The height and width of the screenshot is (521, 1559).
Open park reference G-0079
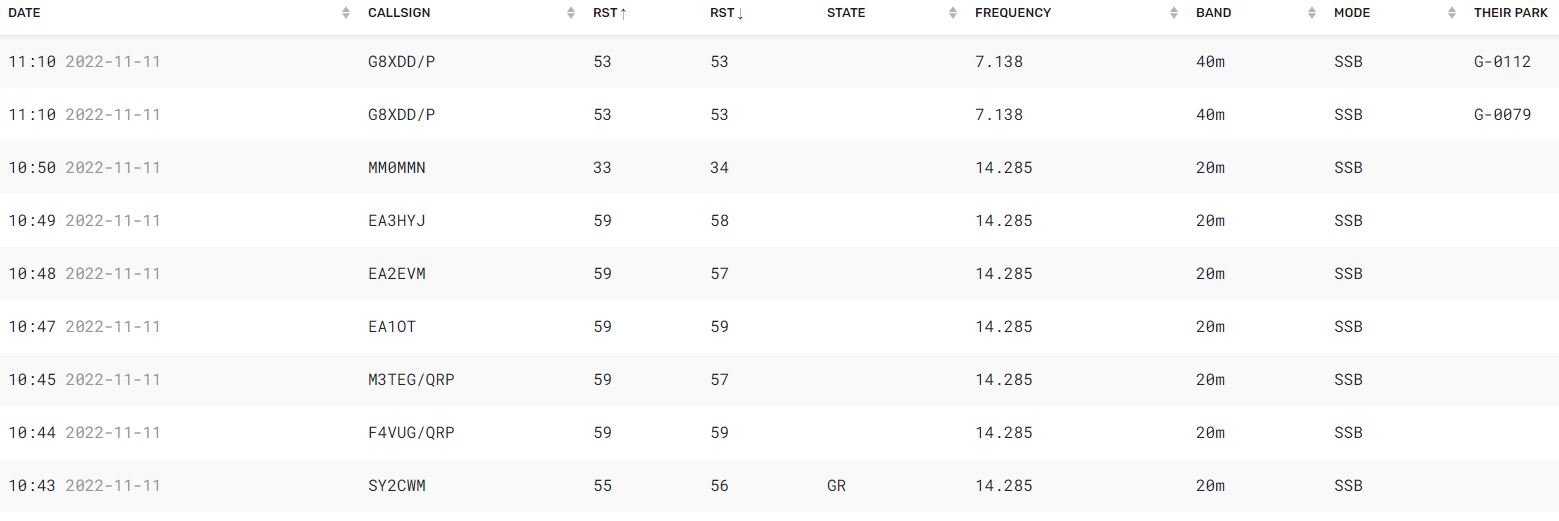(1502, 115)
